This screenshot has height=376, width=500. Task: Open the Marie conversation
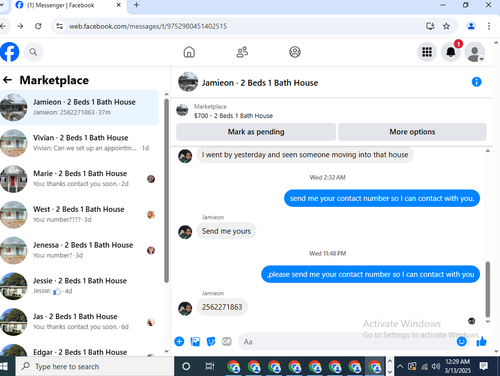pyautogui.click(x=79, y=179)
